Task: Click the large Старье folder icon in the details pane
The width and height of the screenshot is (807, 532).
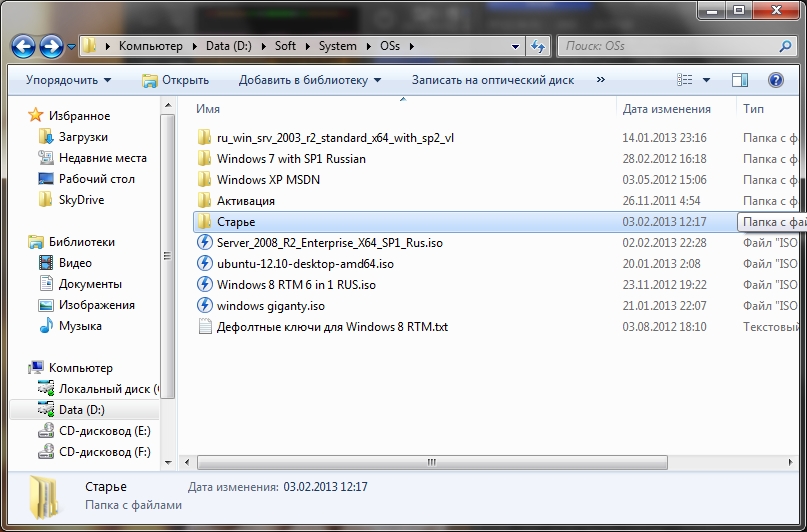Action: (x=45, y=496)
